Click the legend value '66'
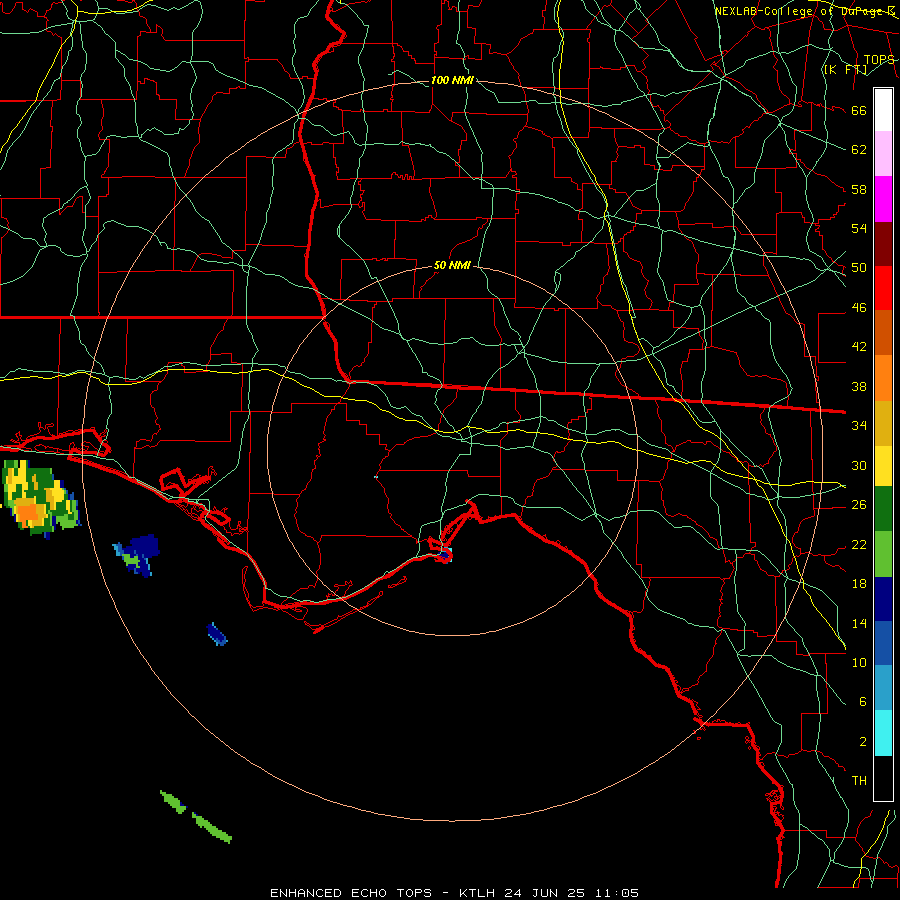The width and height of the screenshot is (900, 900). (859, 110)
